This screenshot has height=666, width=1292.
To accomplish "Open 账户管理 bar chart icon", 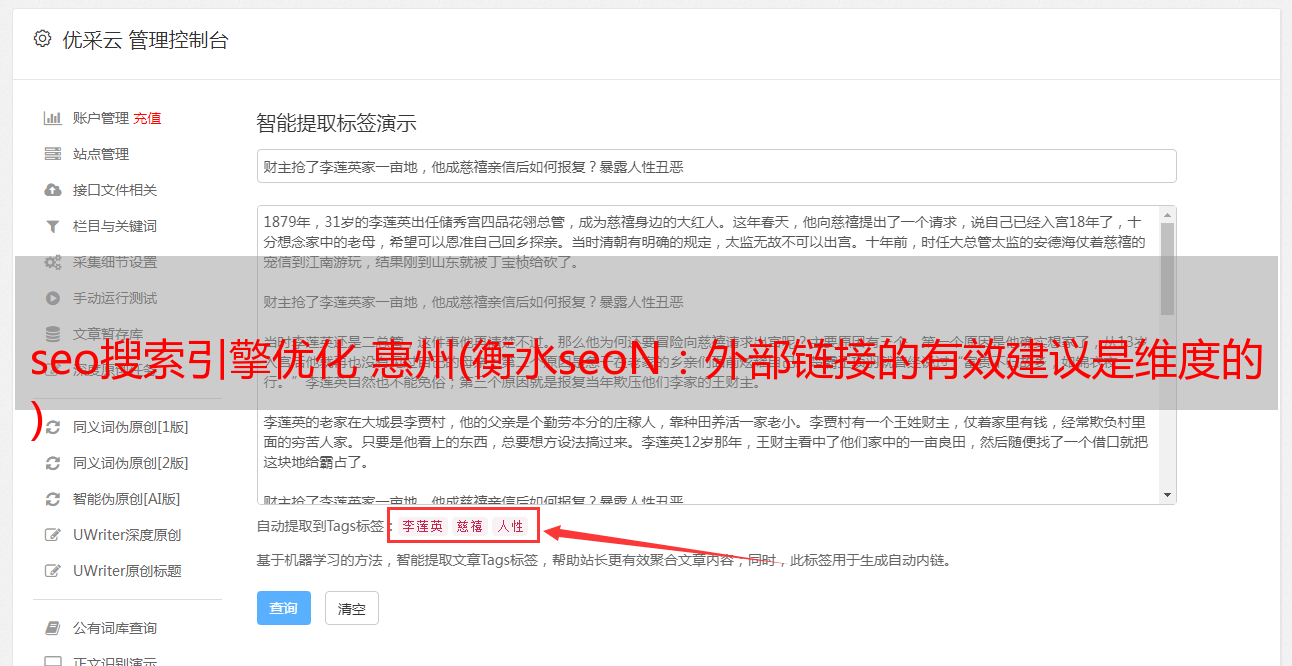I will pyautogui.click(x=53, y=118).
